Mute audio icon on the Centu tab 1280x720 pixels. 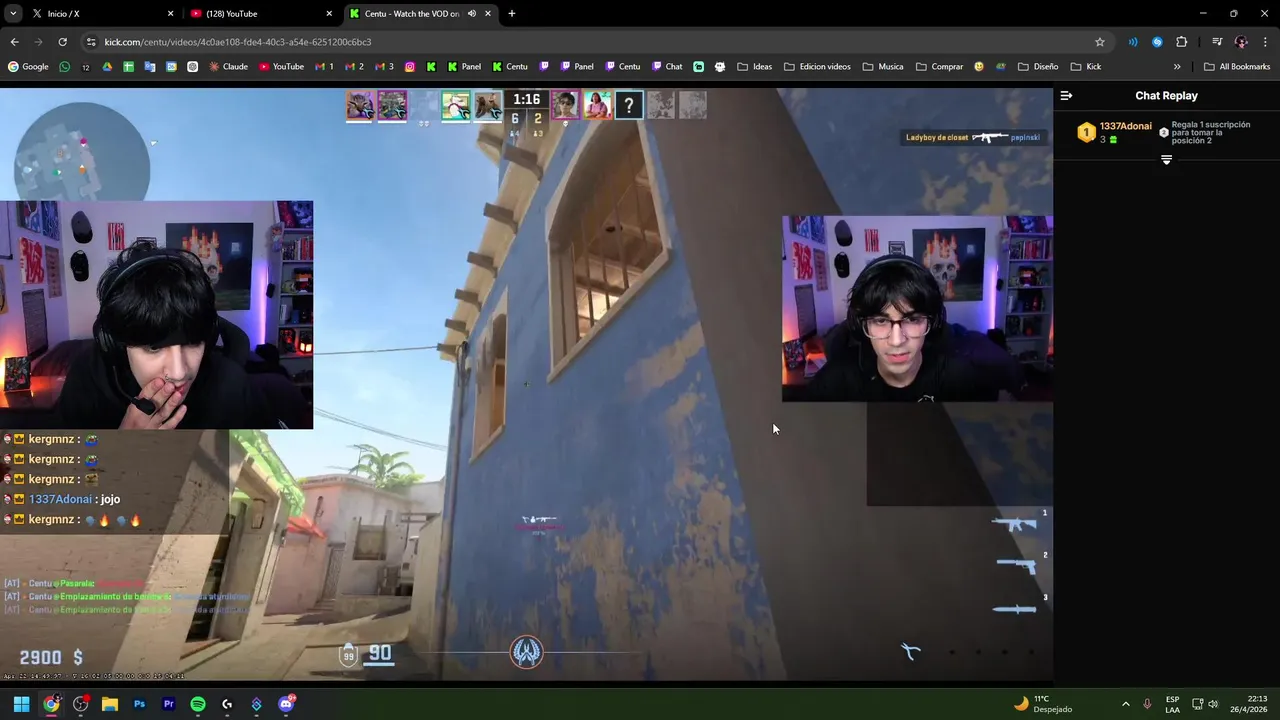click(471, 14)
